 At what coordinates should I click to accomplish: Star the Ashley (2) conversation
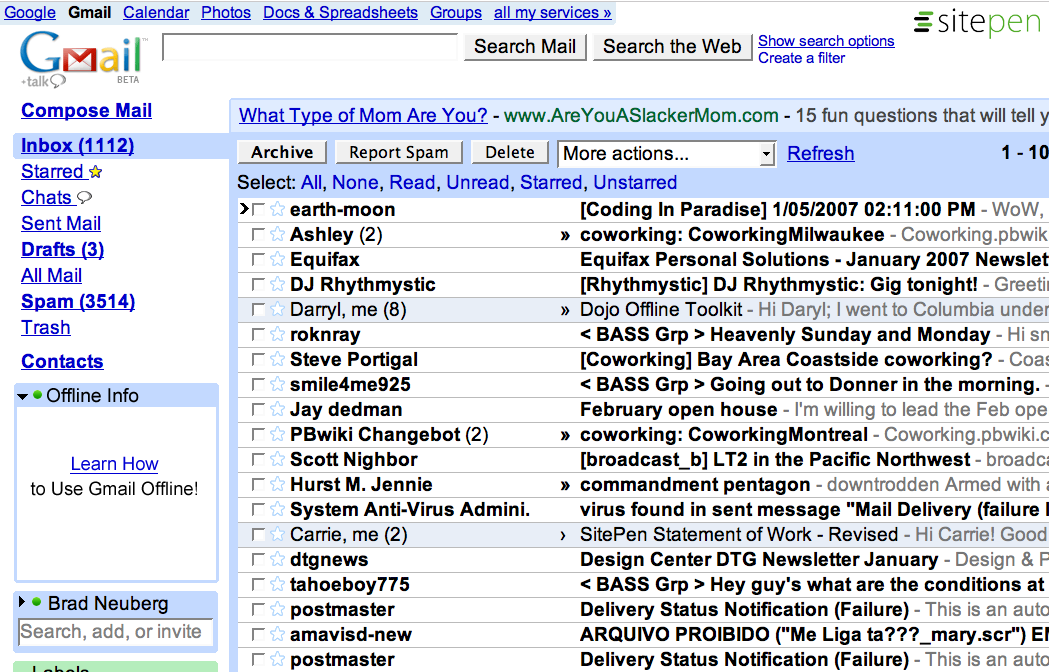[x=278, y=234]
